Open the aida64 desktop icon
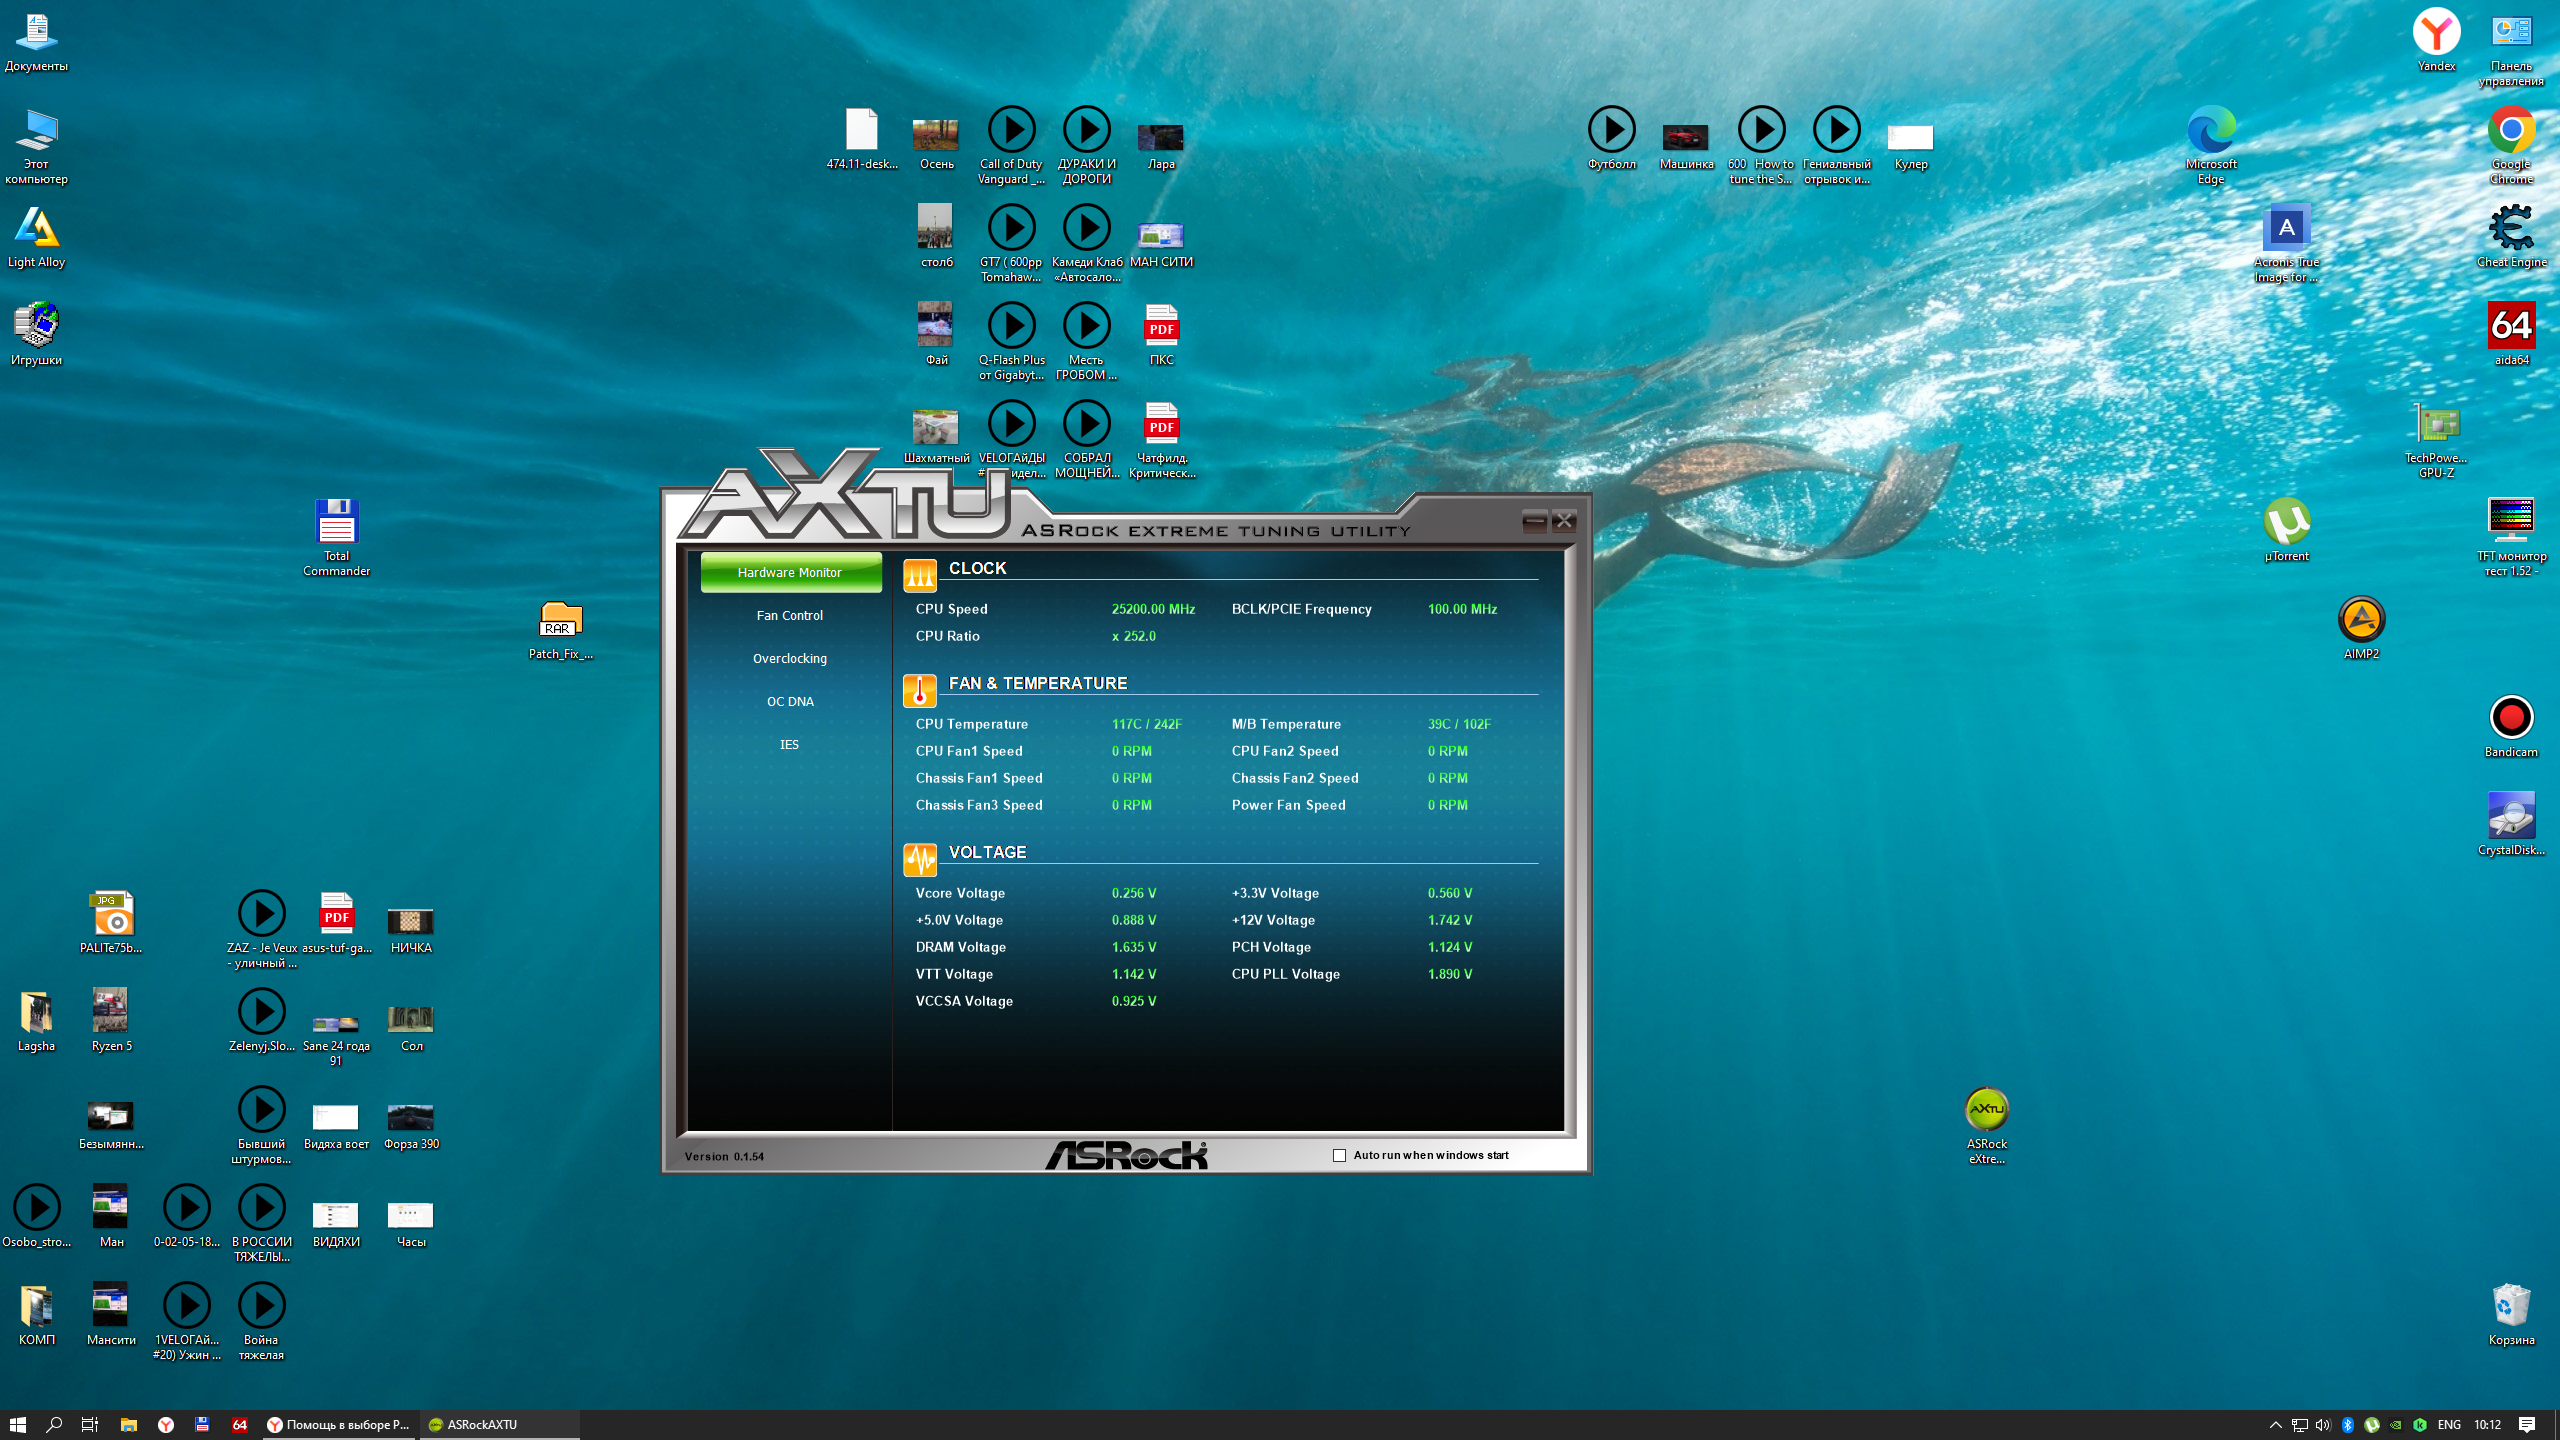Viewport: 2560px width, 1440px height. pyautogui.click(x=2510, y=326)
